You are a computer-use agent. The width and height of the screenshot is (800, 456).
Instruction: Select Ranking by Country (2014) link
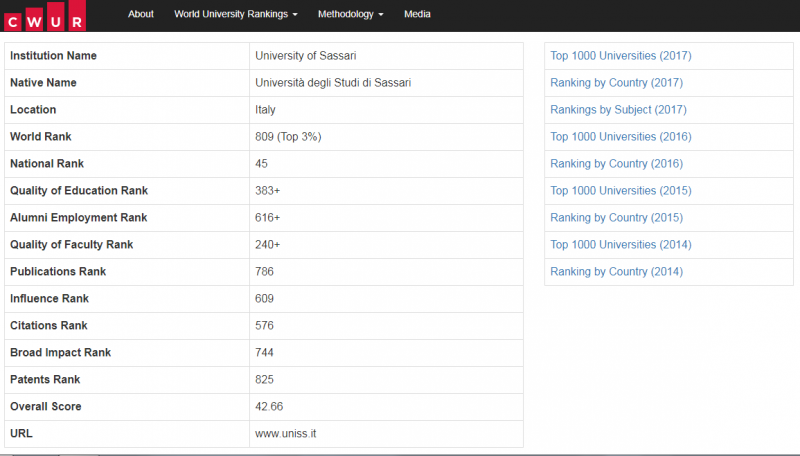coord(616,272)
